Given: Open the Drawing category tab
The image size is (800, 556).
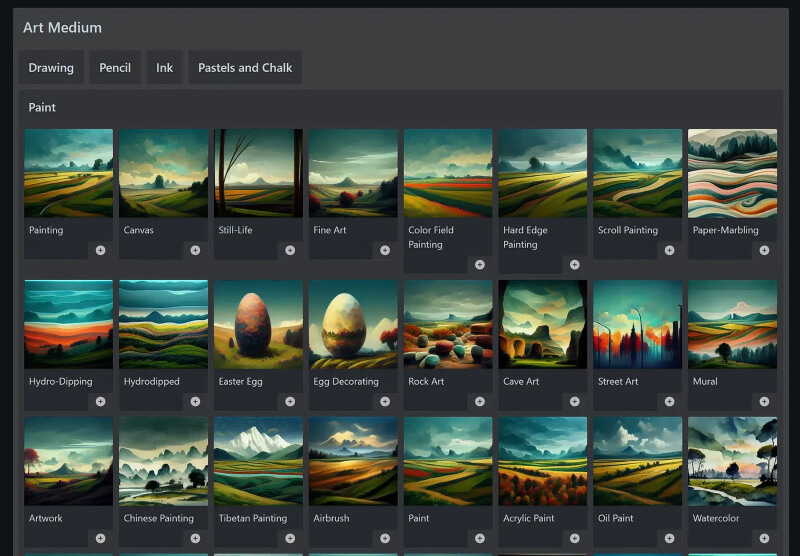Looking at the screenshot, I should point(51,68).
